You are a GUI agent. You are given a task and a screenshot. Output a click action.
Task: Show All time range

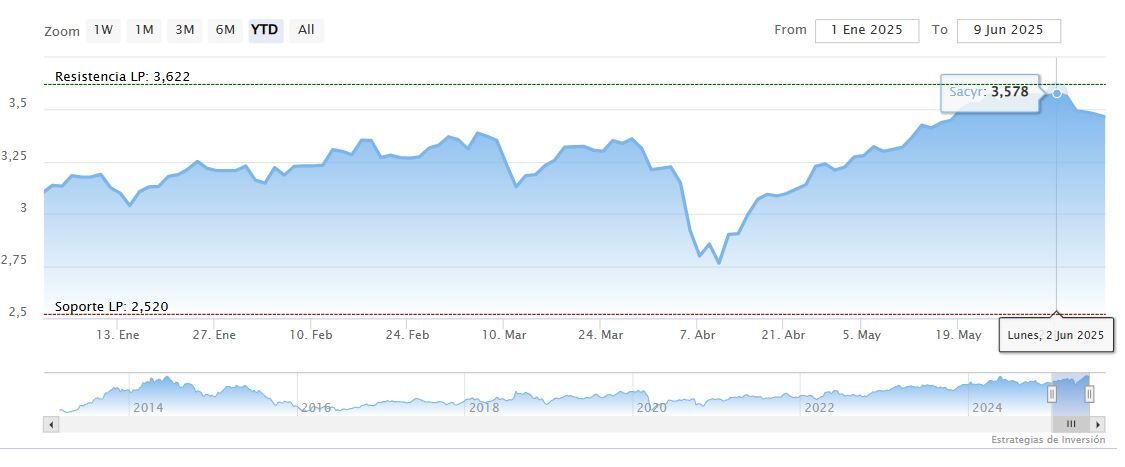point(306,30)
